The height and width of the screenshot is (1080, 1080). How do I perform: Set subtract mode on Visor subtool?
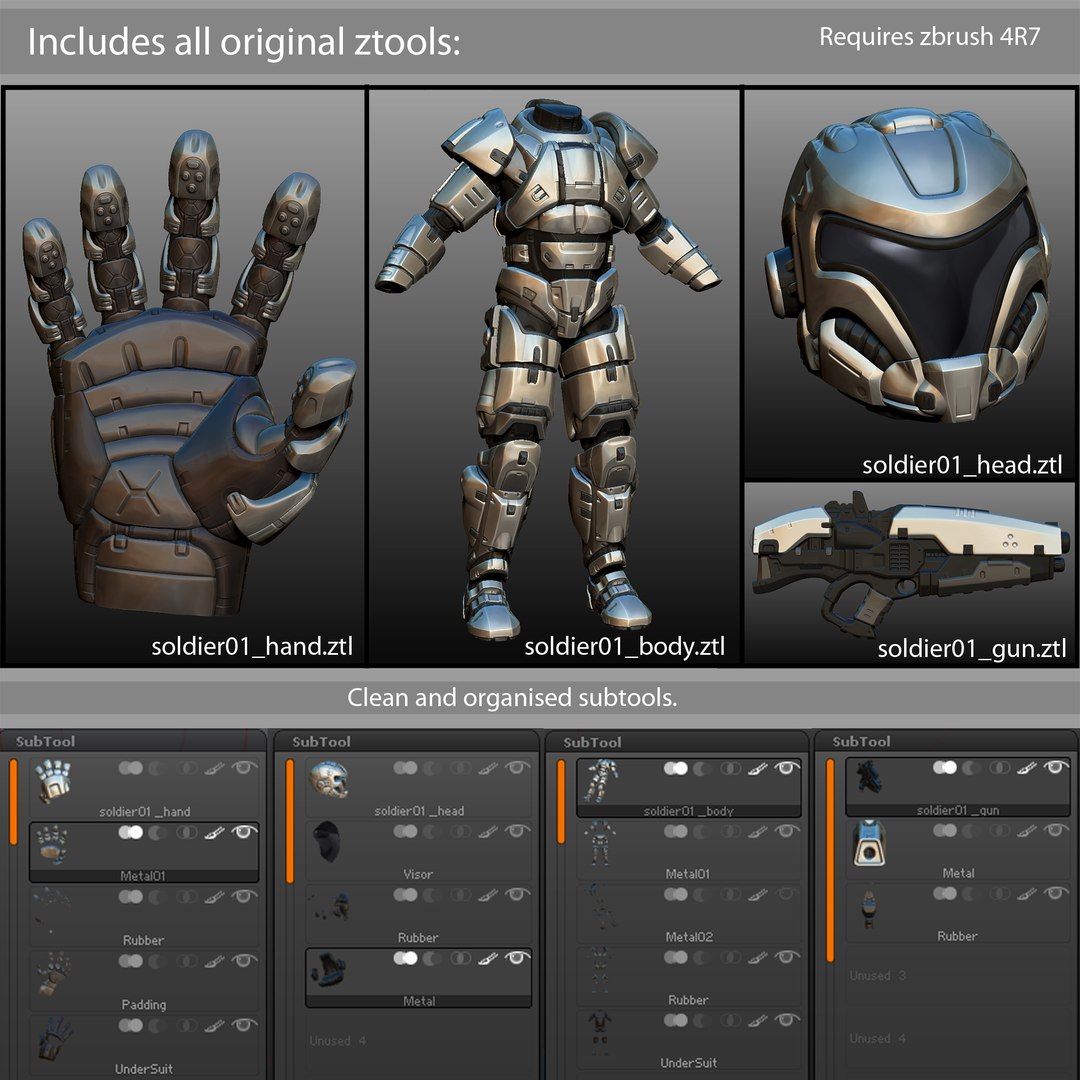(x=433, y=831)
